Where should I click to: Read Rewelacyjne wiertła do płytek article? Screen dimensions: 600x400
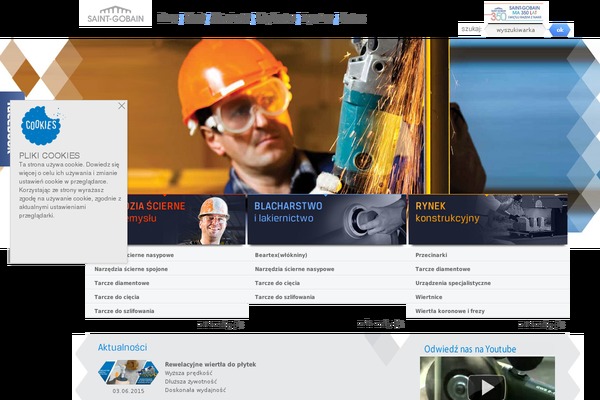[210, 364]
